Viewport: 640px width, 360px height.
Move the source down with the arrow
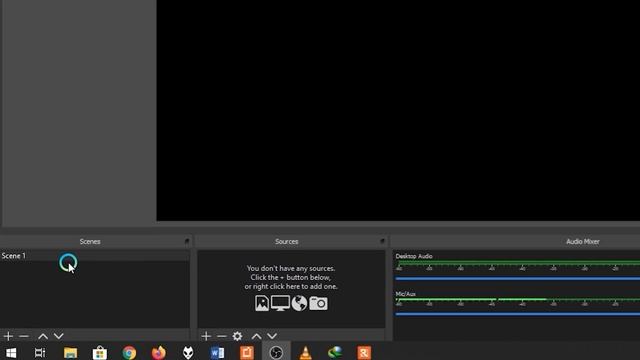point(272,336)
